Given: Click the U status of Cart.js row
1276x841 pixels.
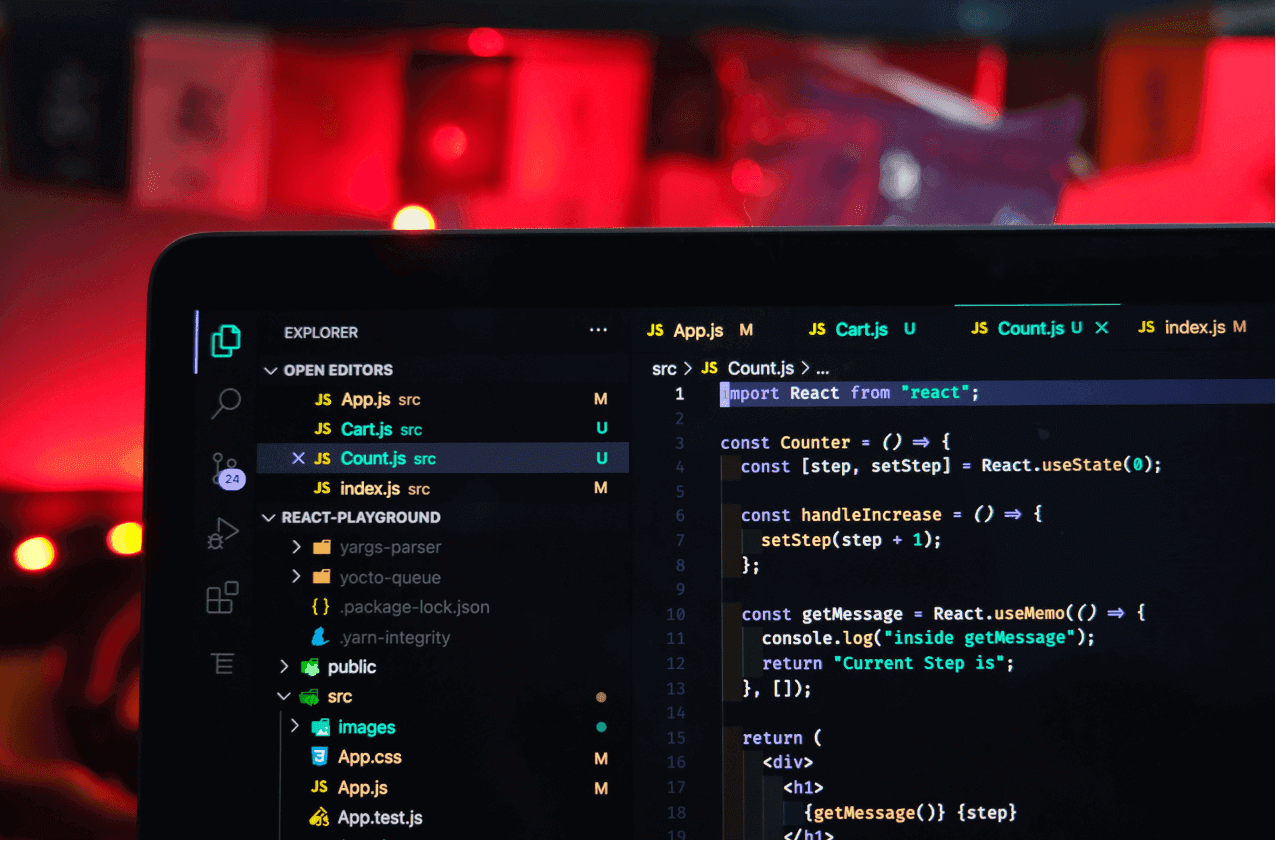Looking at the screenshot, I should (x=602, y=428).
